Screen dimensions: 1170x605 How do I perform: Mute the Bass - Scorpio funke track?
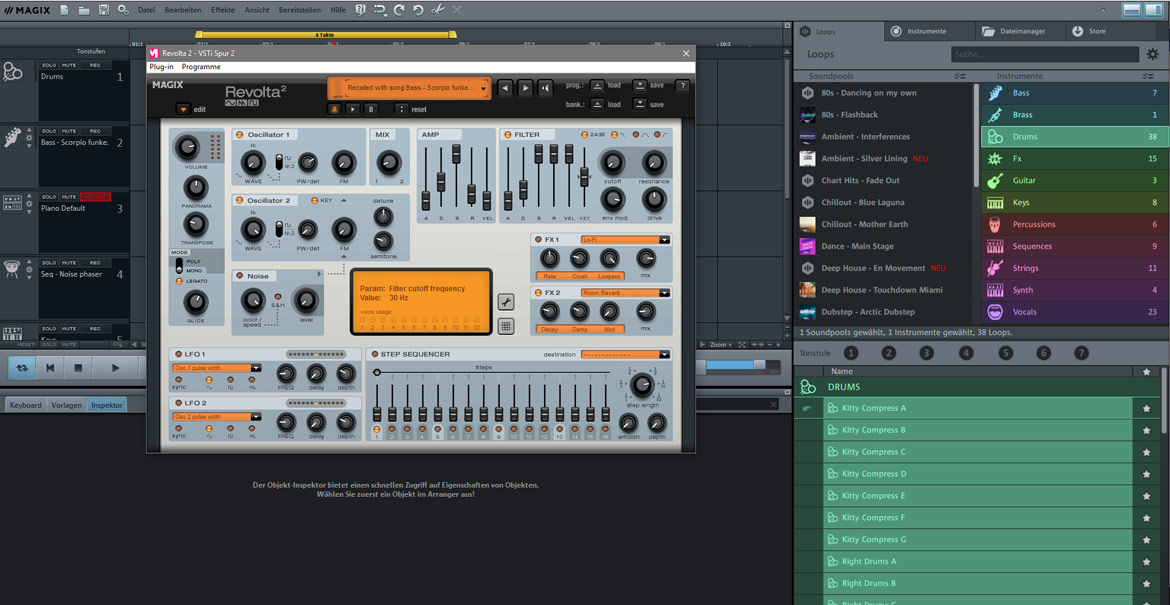click(69, 131)
